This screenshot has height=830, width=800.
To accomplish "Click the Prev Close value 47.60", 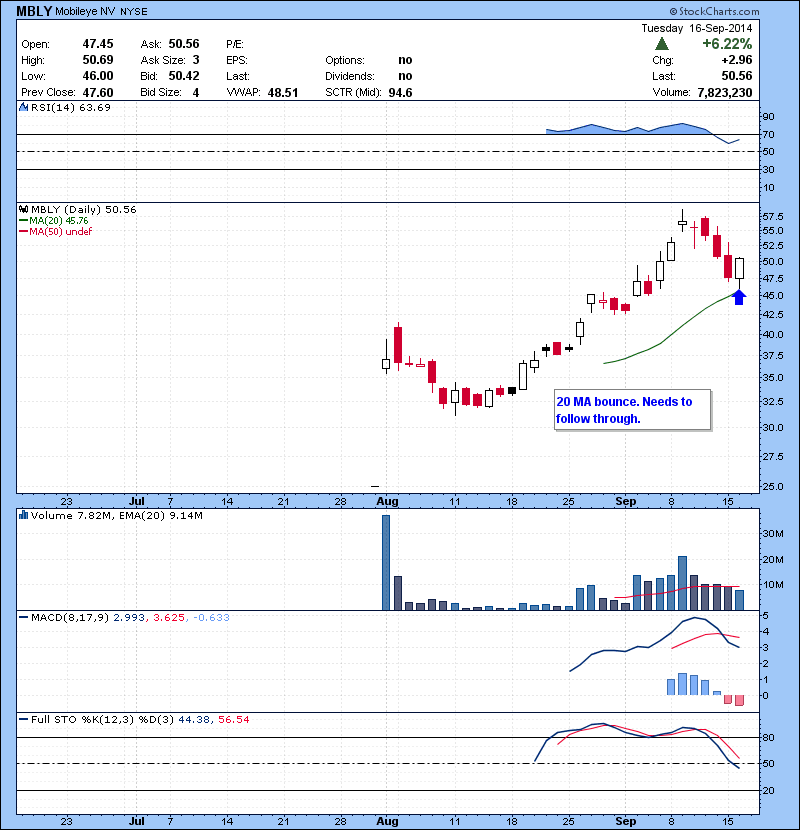I will [98, 93].
